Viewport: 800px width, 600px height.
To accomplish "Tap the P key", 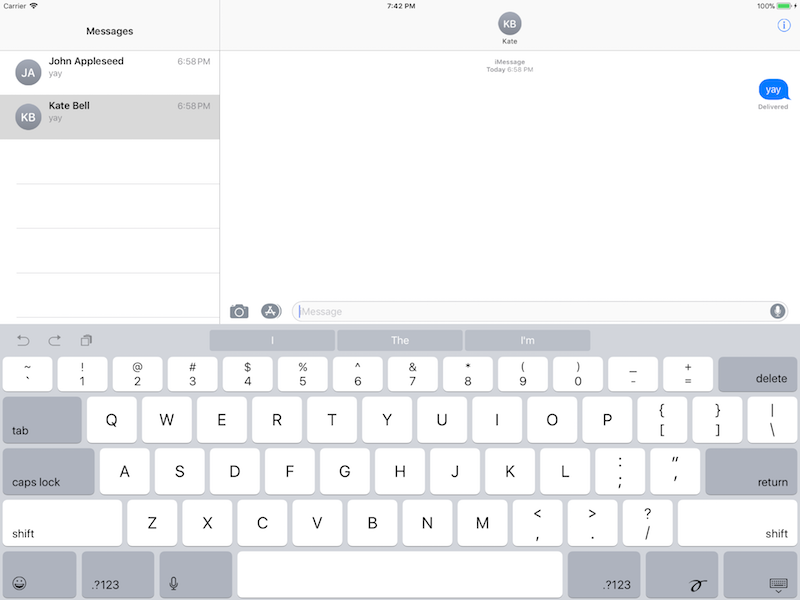I will coord(607,420).
